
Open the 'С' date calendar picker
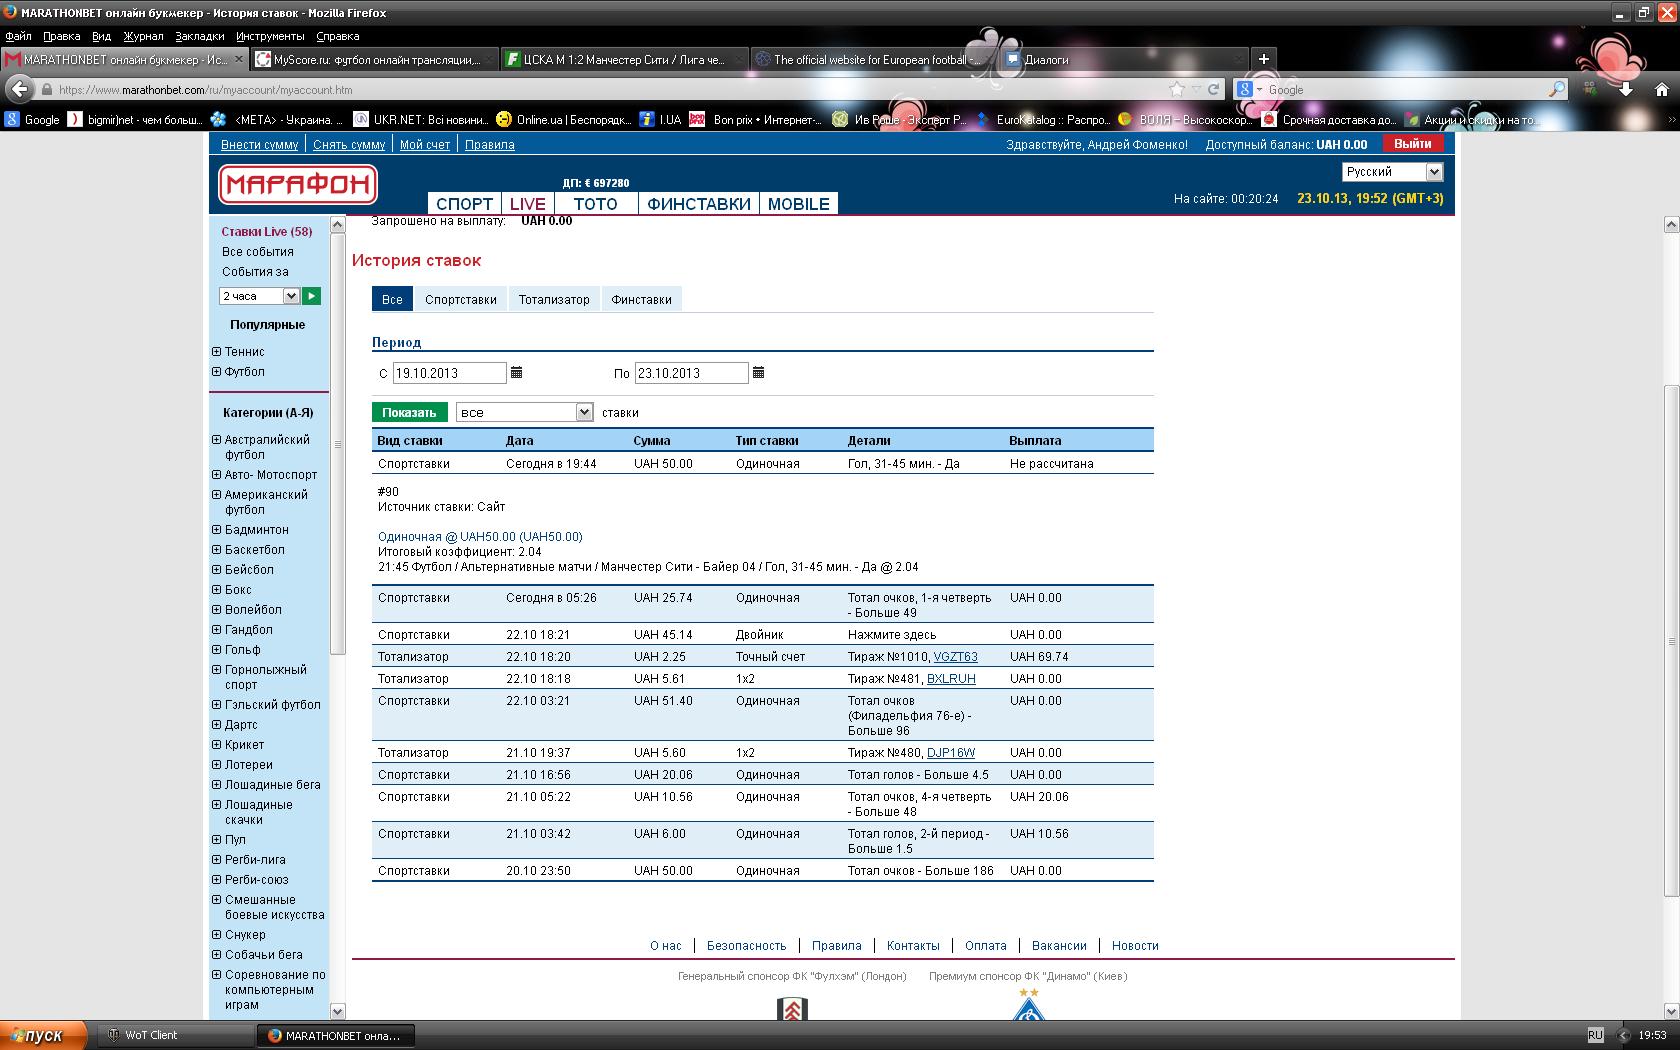pyautogui.click(x=516, y=373)
